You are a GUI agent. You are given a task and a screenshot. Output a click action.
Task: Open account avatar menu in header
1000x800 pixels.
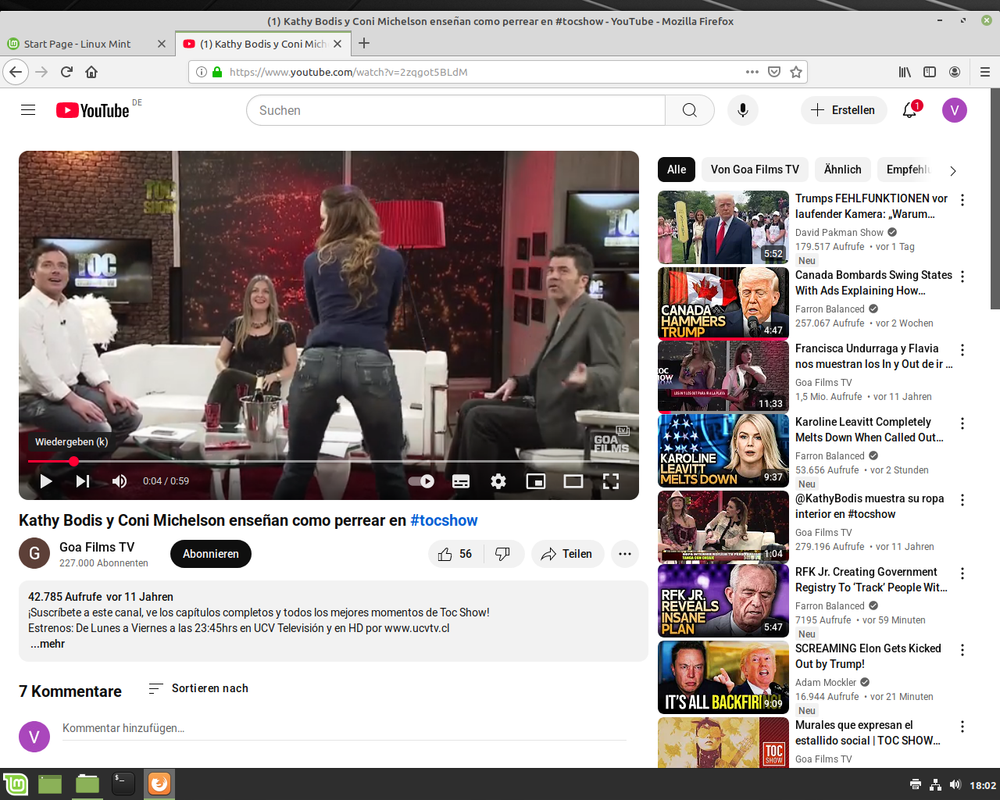pos(954,110)
